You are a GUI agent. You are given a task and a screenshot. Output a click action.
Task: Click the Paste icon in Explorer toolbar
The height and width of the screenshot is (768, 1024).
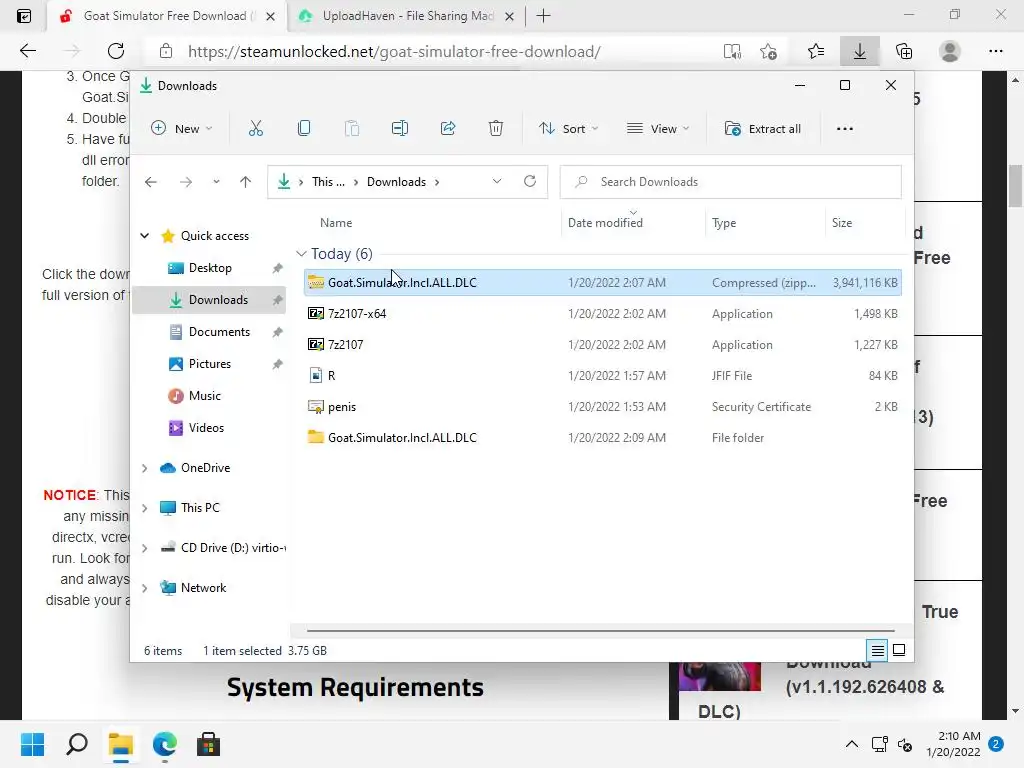[352, 129]
